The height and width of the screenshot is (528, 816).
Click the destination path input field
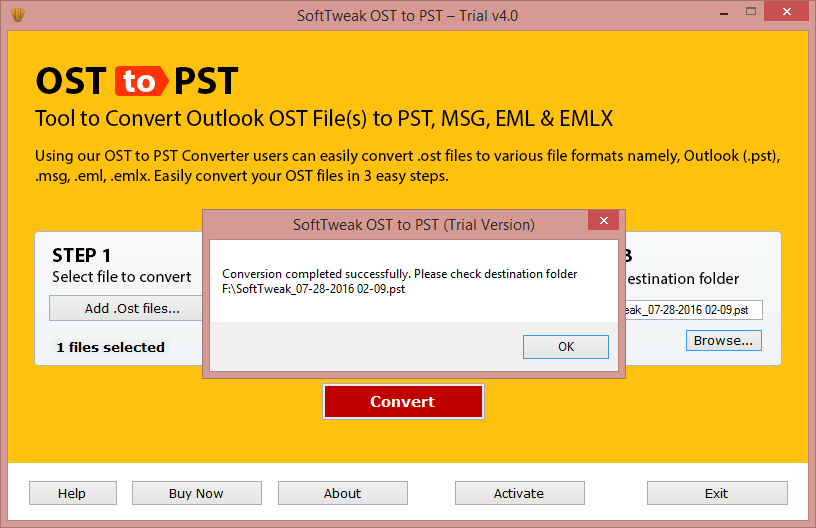[x=694, y=310]
